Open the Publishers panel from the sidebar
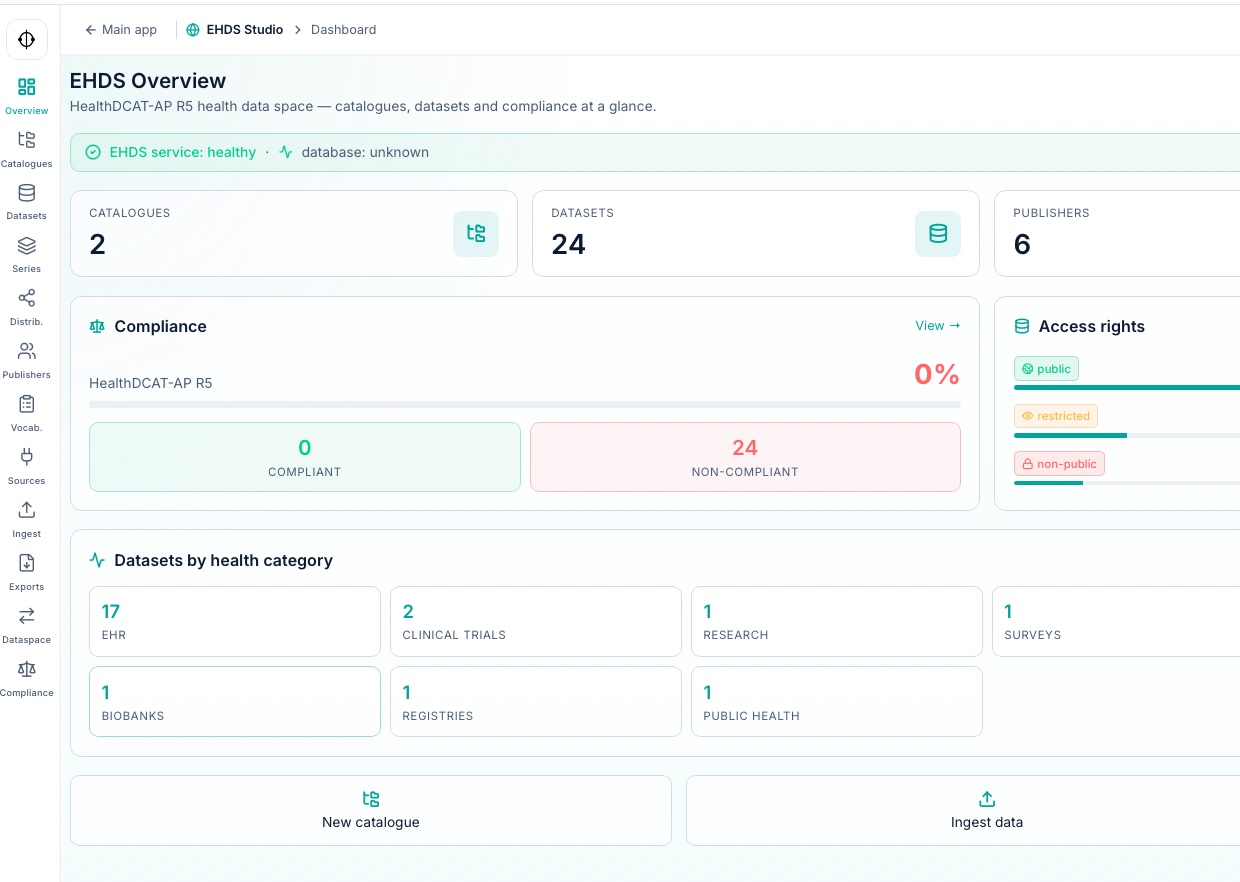The image size is (1240, 882). (26, 357)
